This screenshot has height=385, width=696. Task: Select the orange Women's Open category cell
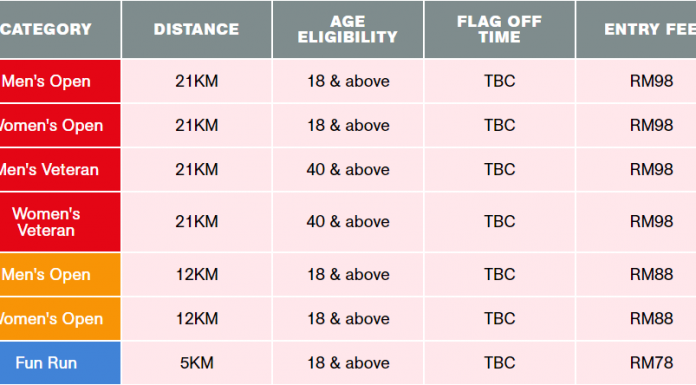point(60,319)
